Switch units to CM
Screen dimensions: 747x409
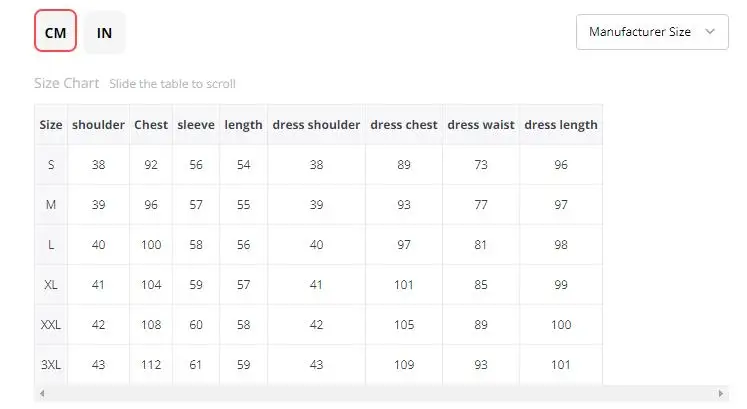pyautogui.click(x=55, y=31)
